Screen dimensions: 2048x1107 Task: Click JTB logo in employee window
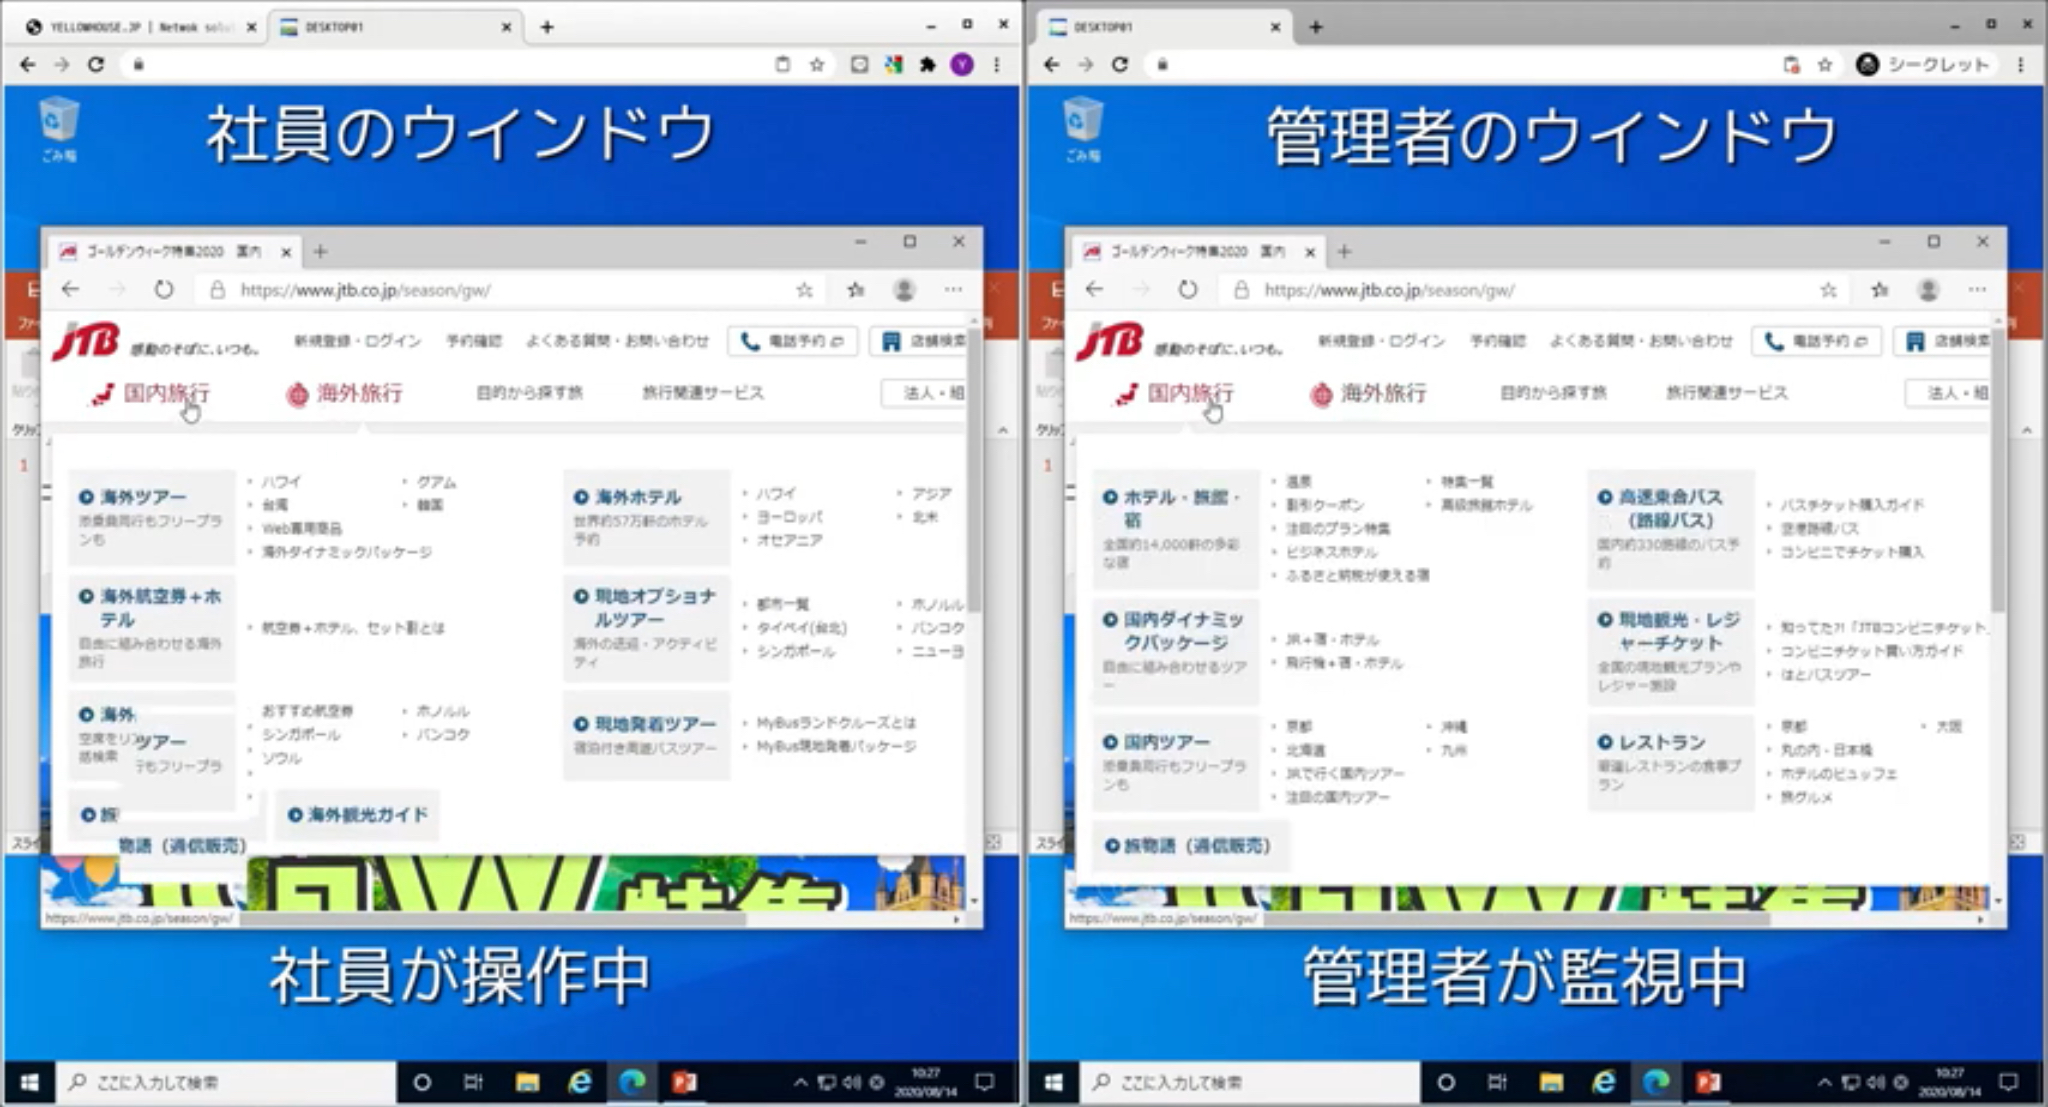(x=86, y=341)
